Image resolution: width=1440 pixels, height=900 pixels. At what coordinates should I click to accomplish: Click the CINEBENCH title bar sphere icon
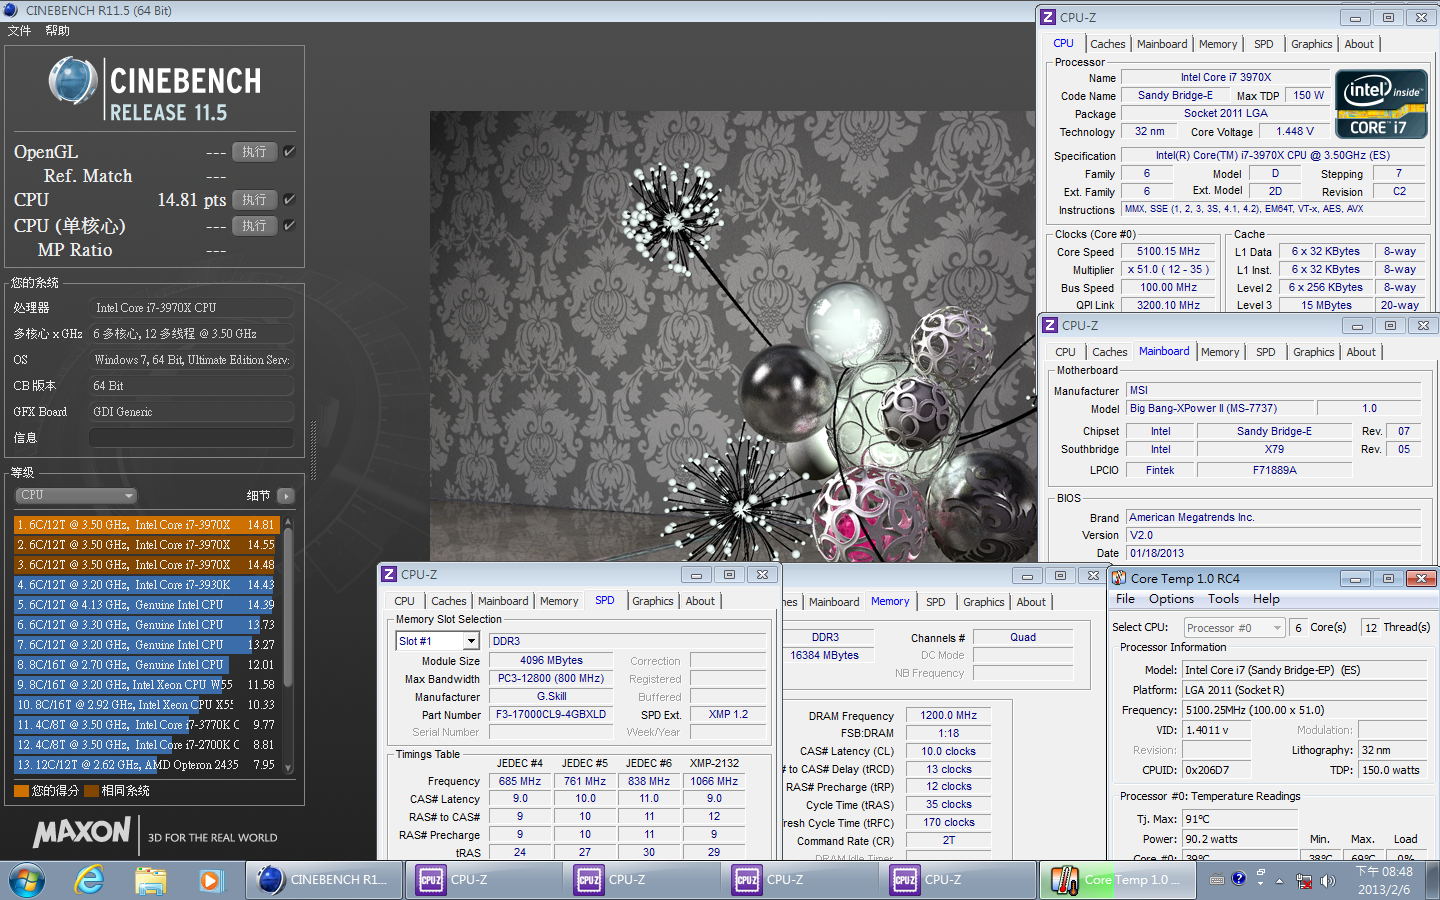pos(11,10)
